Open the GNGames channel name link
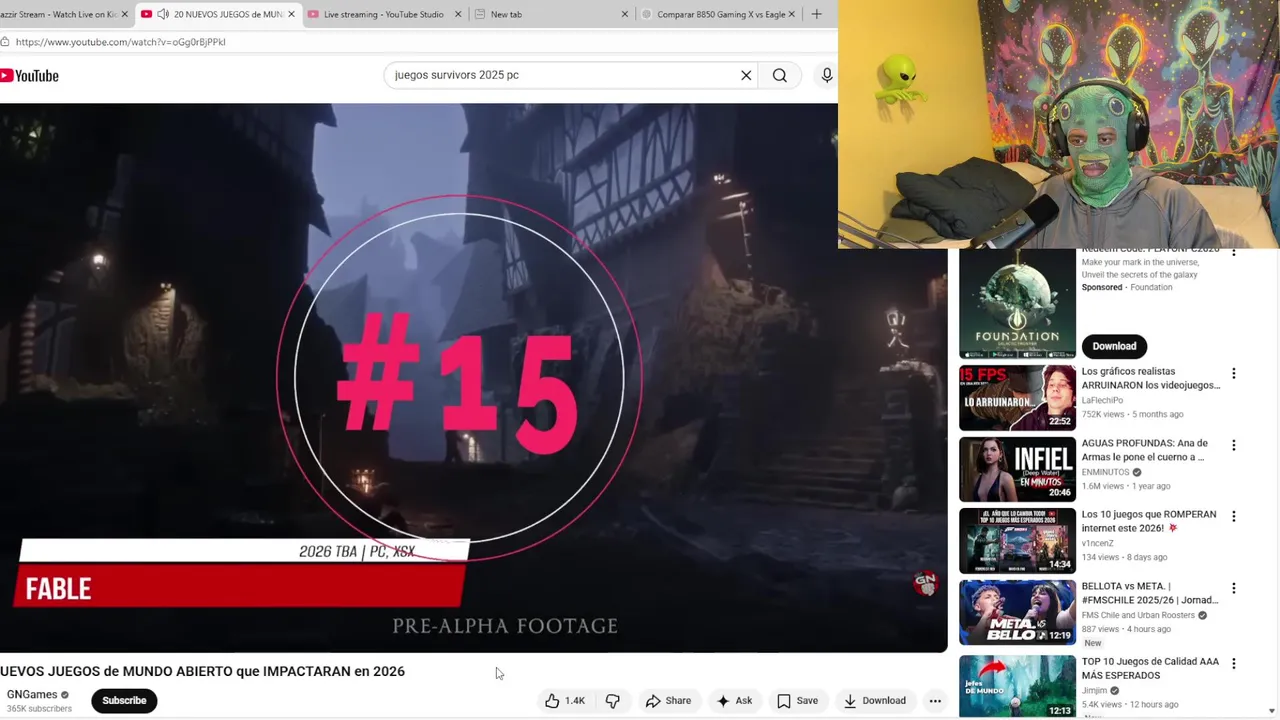Screen dimensions: 1280x720 point(32,695)
